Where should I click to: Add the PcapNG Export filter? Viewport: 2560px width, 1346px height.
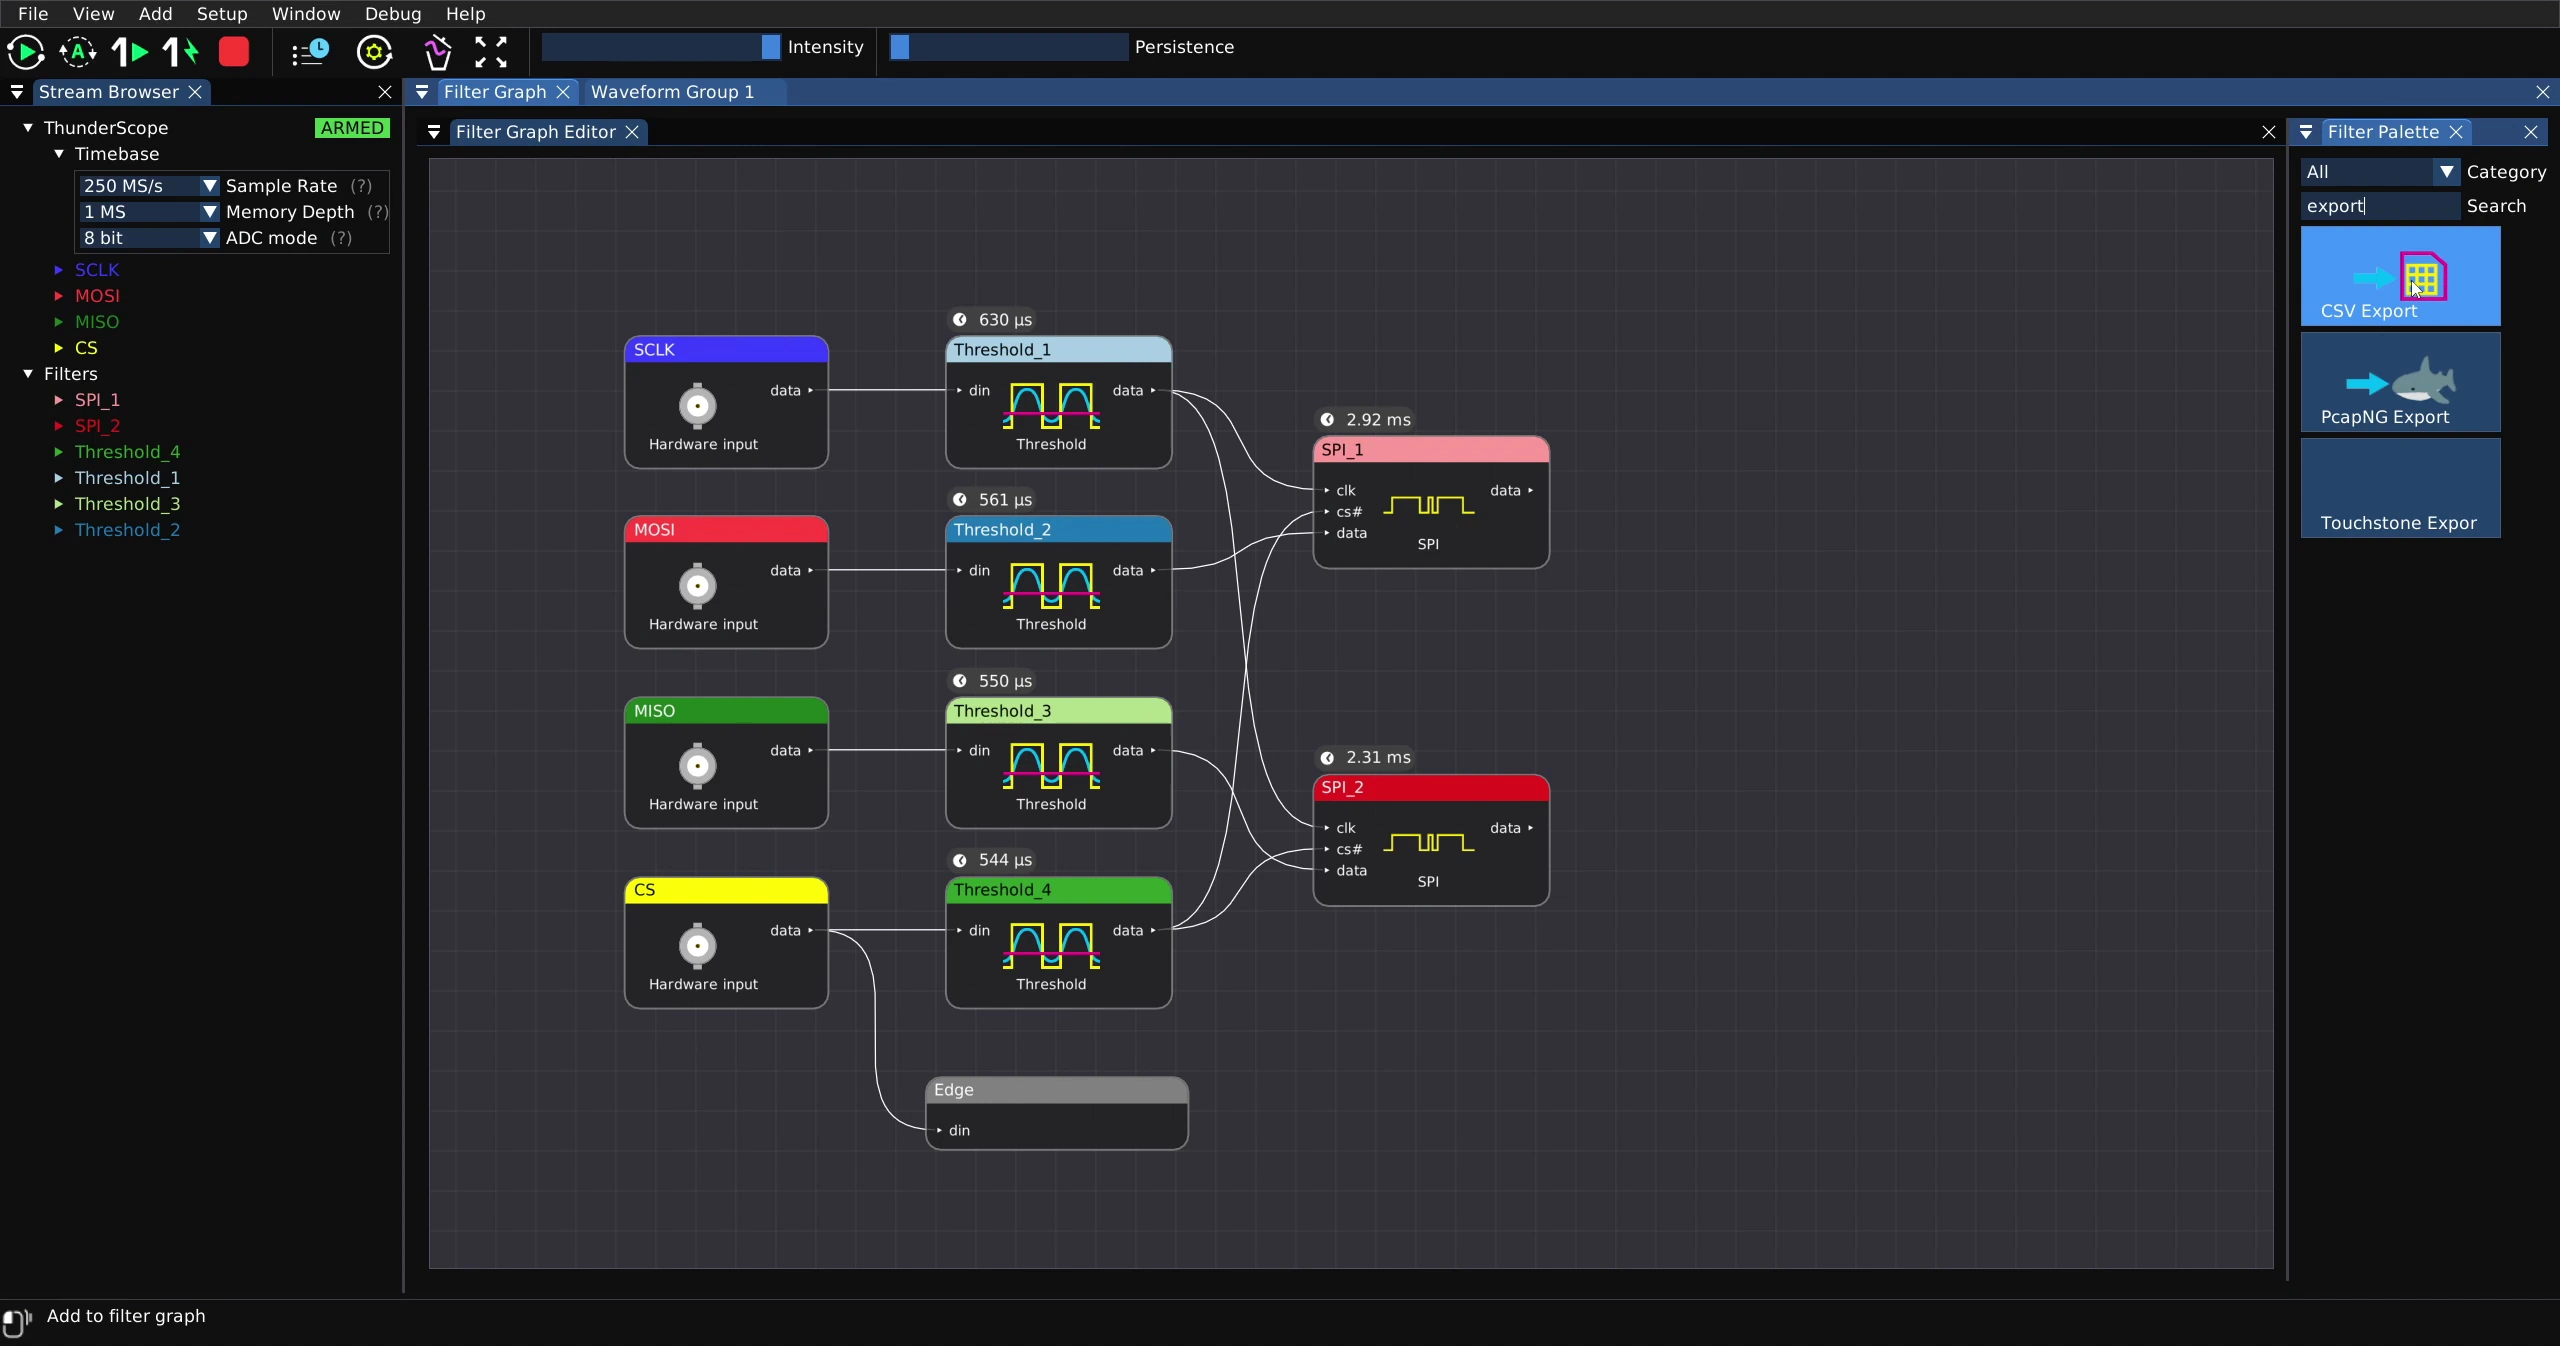tap(2400, 382)
